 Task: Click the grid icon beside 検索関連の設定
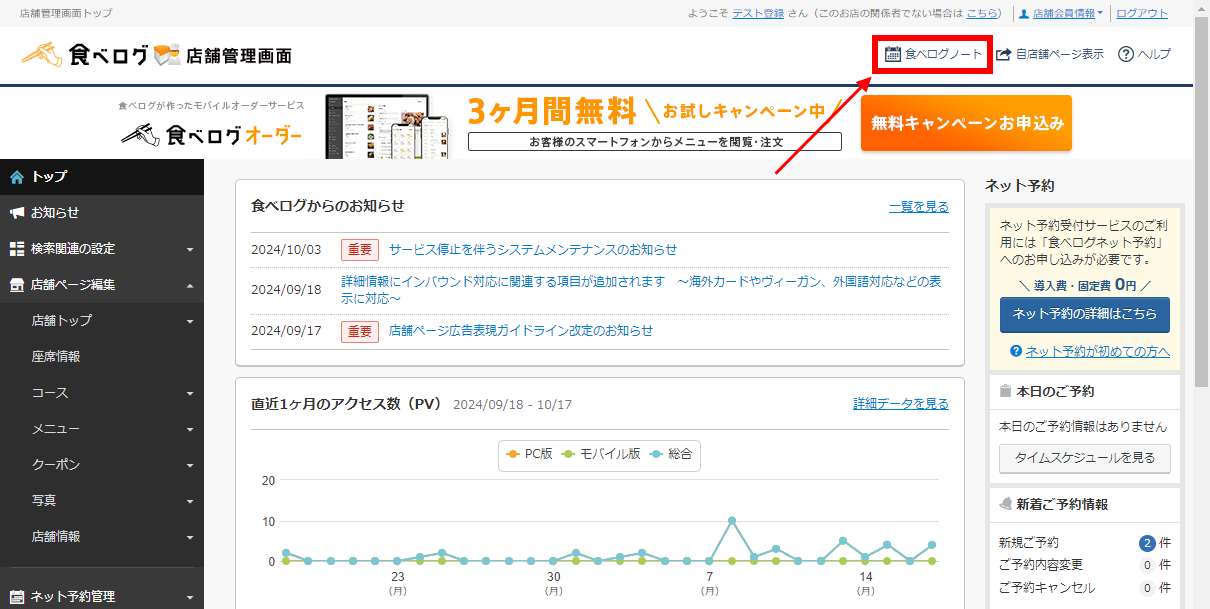click(17, 249)
